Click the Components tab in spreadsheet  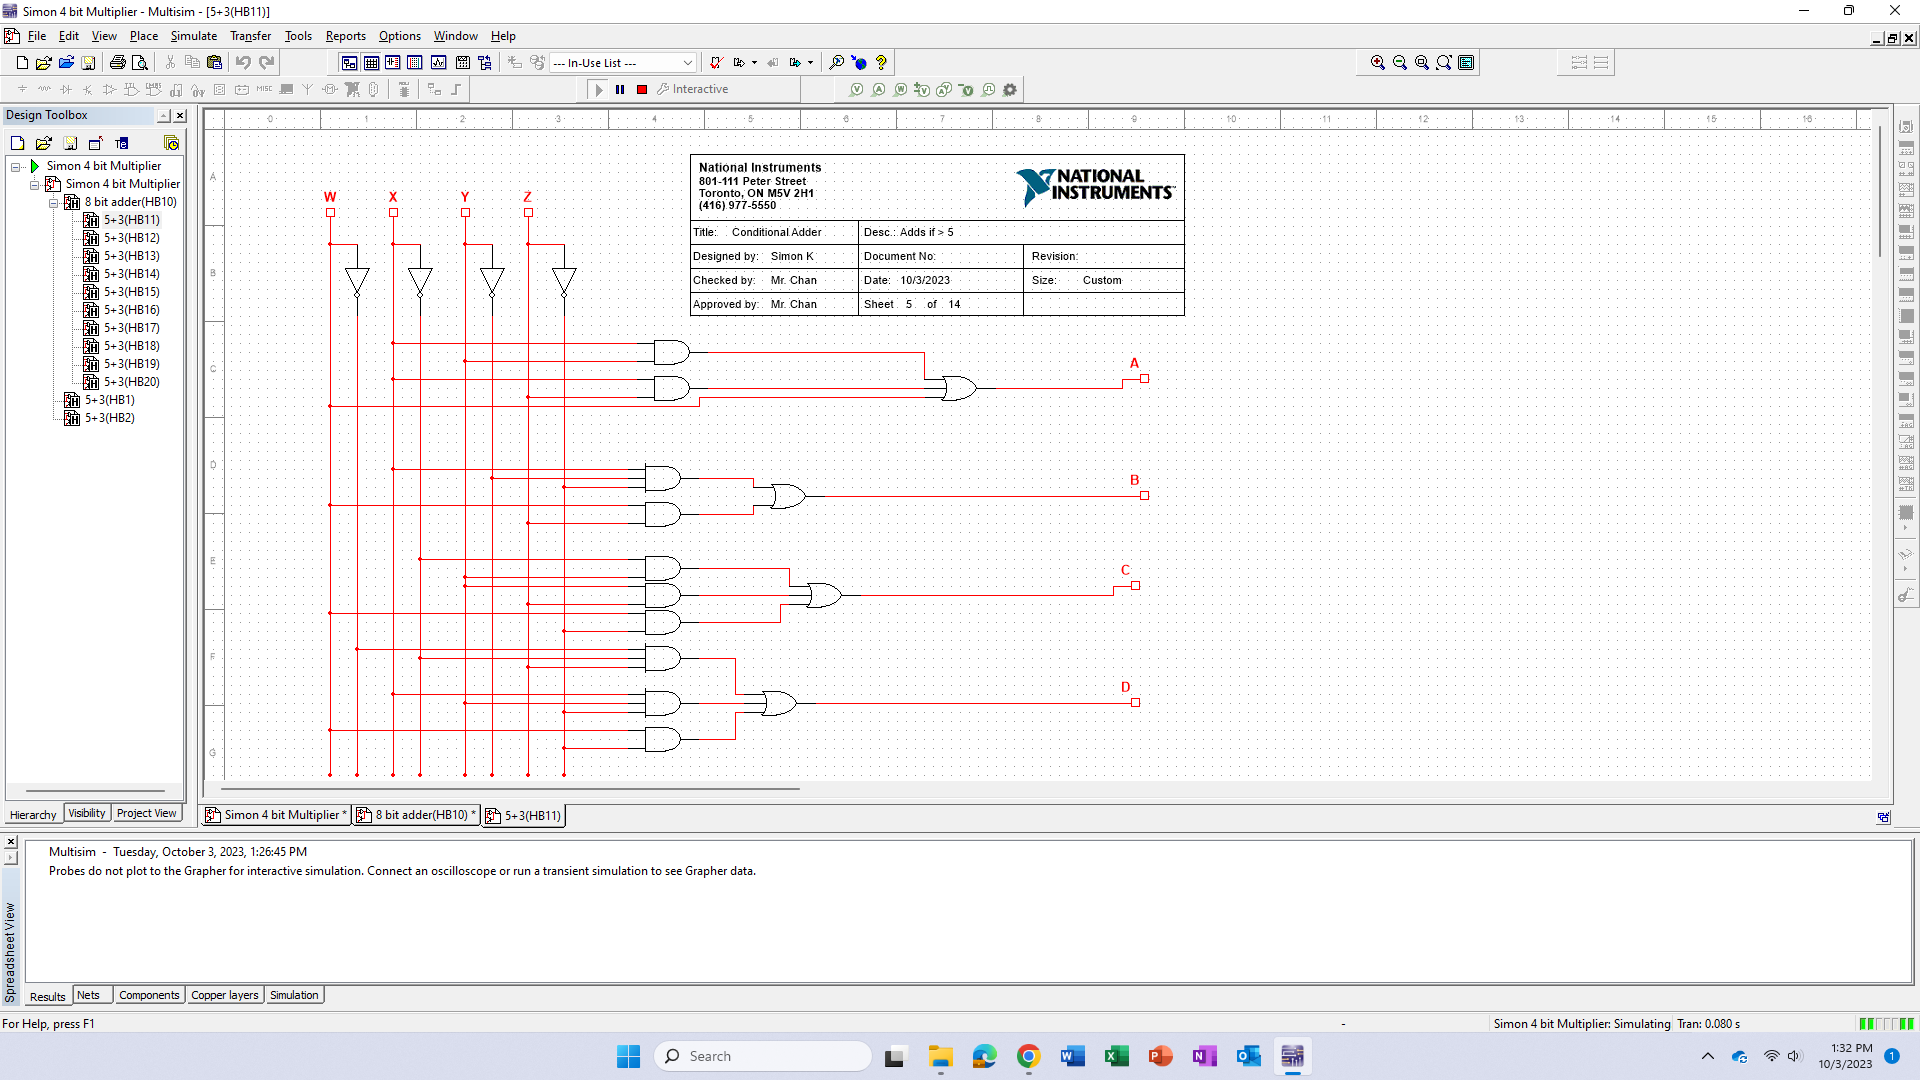148,994
